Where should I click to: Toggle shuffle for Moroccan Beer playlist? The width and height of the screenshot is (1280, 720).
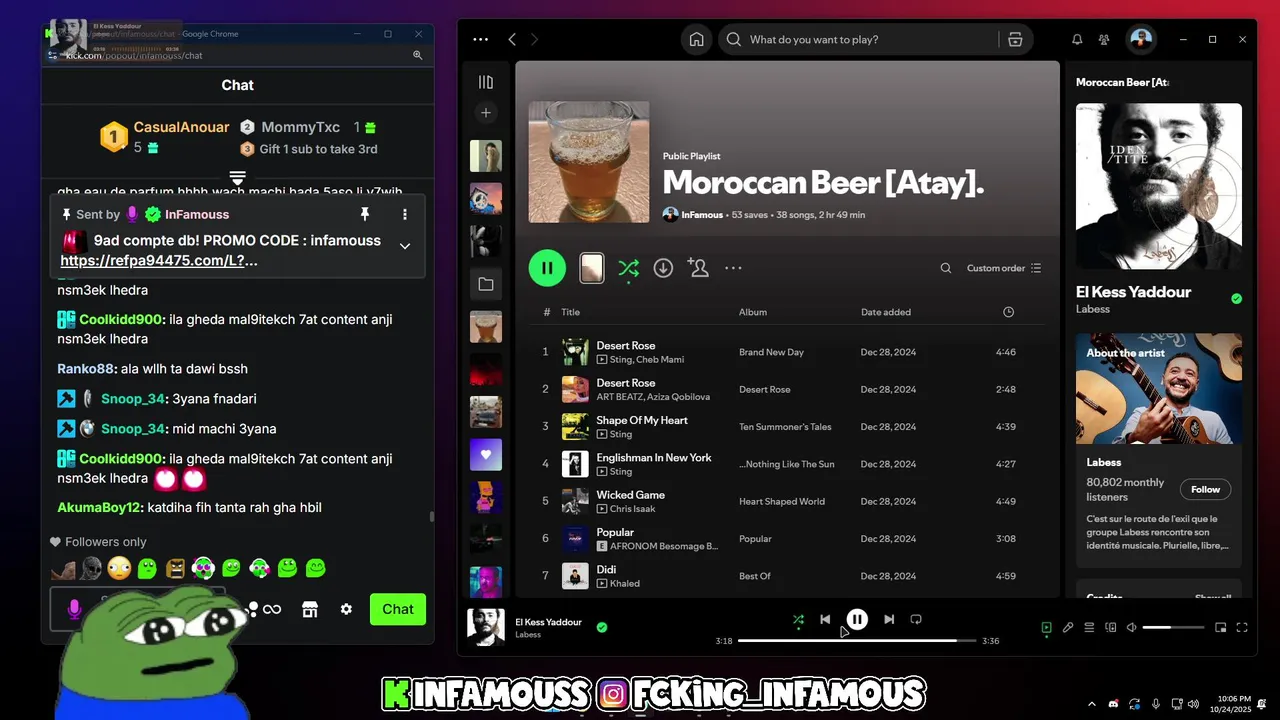pyautogui.click(x=628, y=268)
